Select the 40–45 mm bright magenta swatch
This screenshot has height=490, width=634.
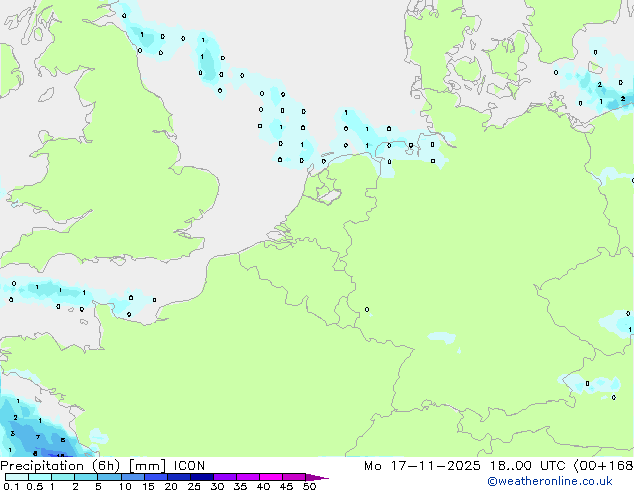[x=271, y=477]
